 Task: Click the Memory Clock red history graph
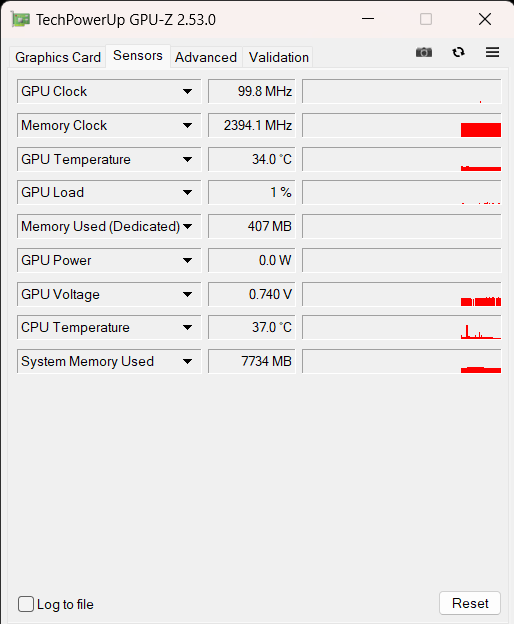click(x=402, y=125)
